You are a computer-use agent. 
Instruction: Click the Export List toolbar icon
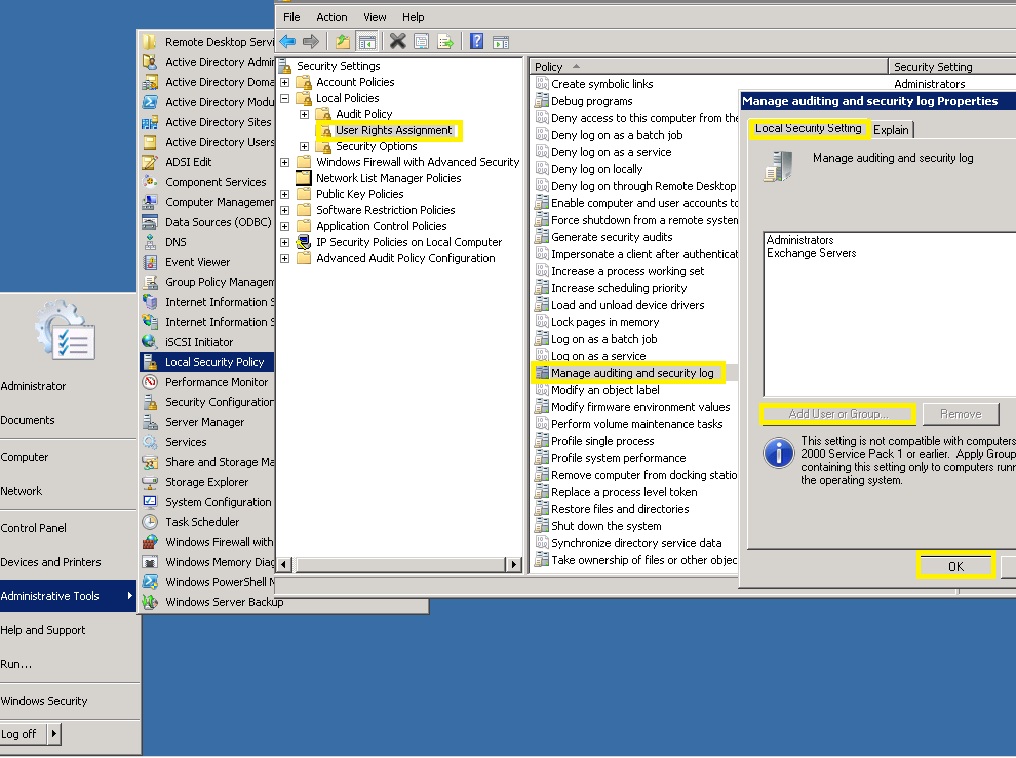coord(445,41)
